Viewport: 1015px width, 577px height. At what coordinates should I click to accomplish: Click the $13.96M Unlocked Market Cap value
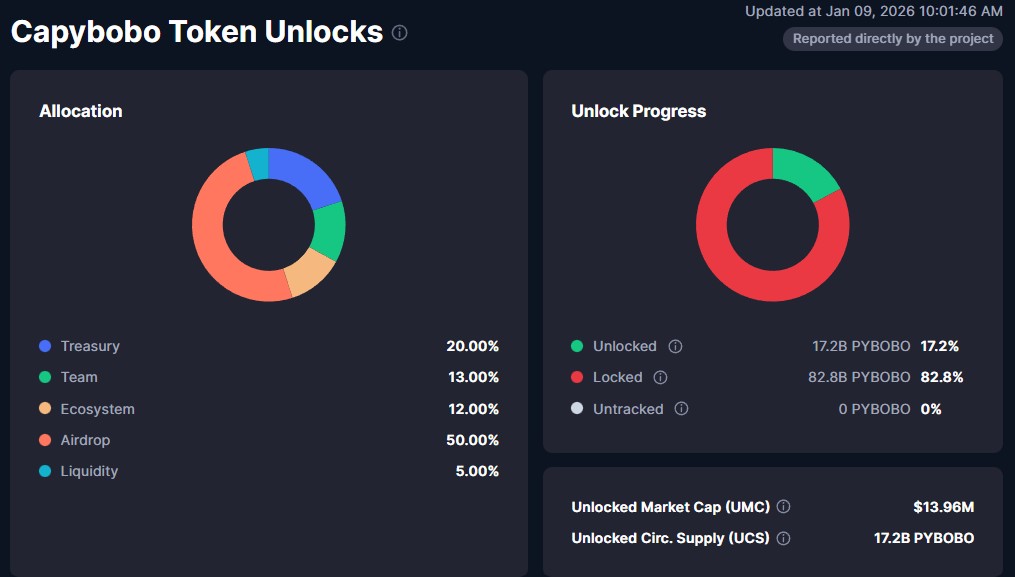943,507
